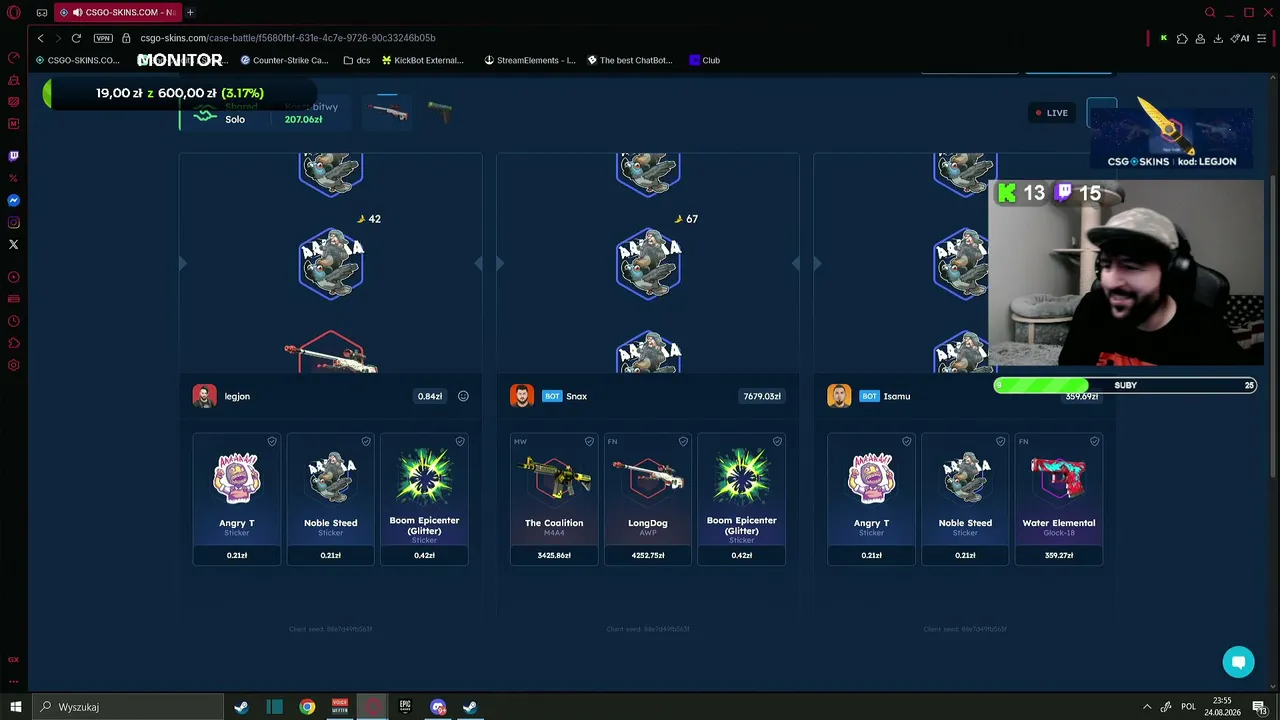Open the KickBot External bookmark

423,60
